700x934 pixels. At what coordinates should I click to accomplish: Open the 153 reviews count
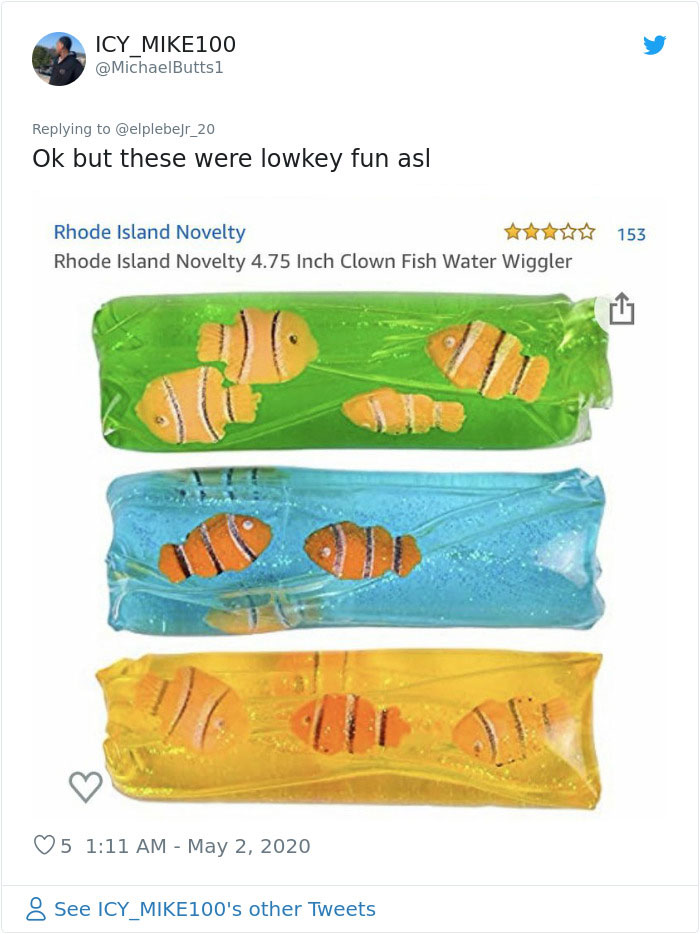[x=631, y=234]
